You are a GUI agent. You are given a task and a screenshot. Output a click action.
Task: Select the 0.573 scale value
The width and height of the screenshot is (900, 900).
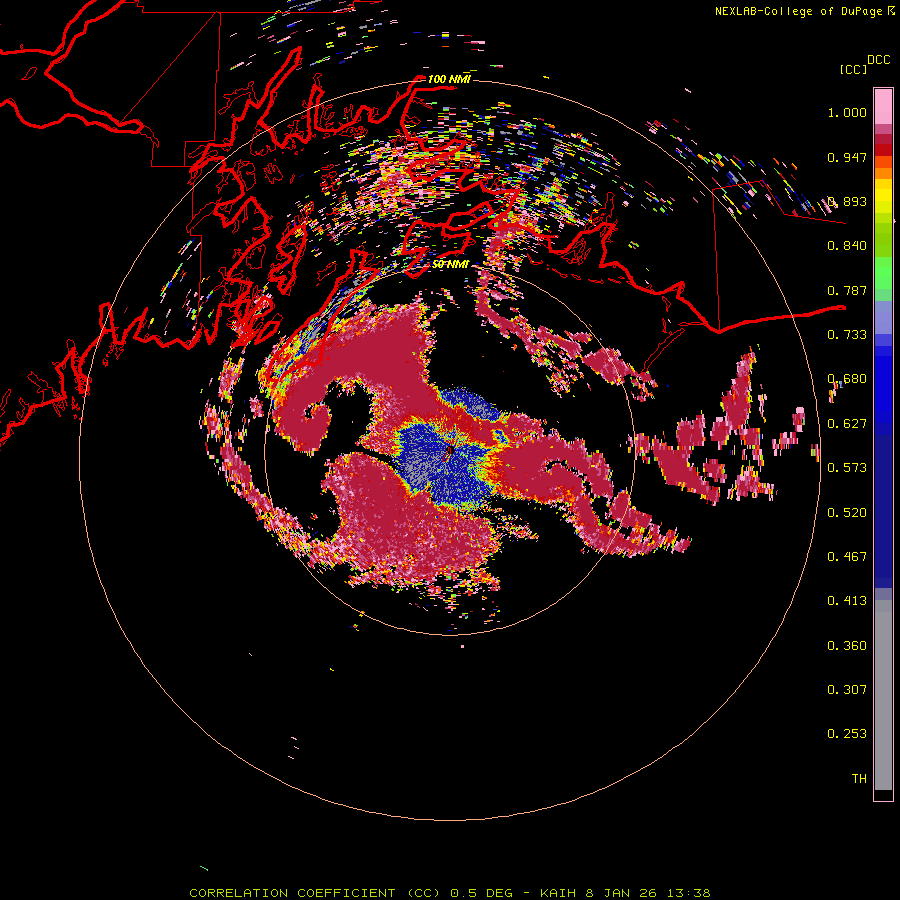[x=847, y=467]
